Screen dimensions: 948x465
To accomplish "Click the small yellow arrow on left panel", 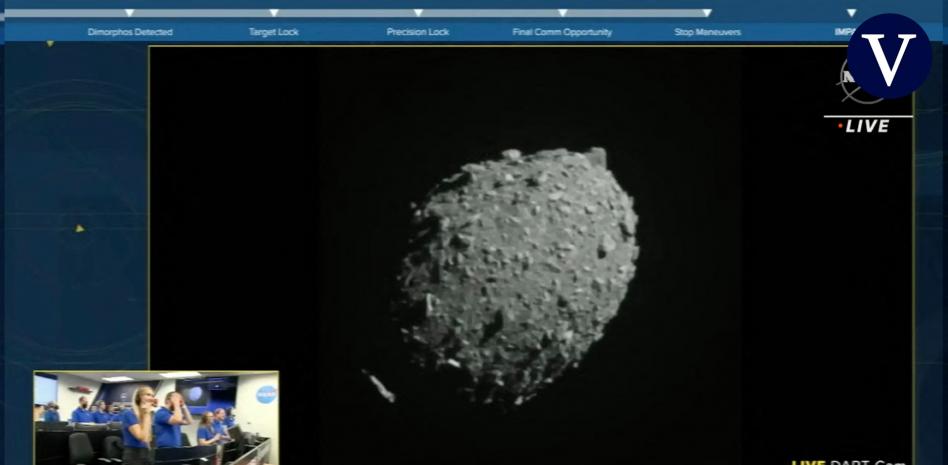I will pos(80,228).
